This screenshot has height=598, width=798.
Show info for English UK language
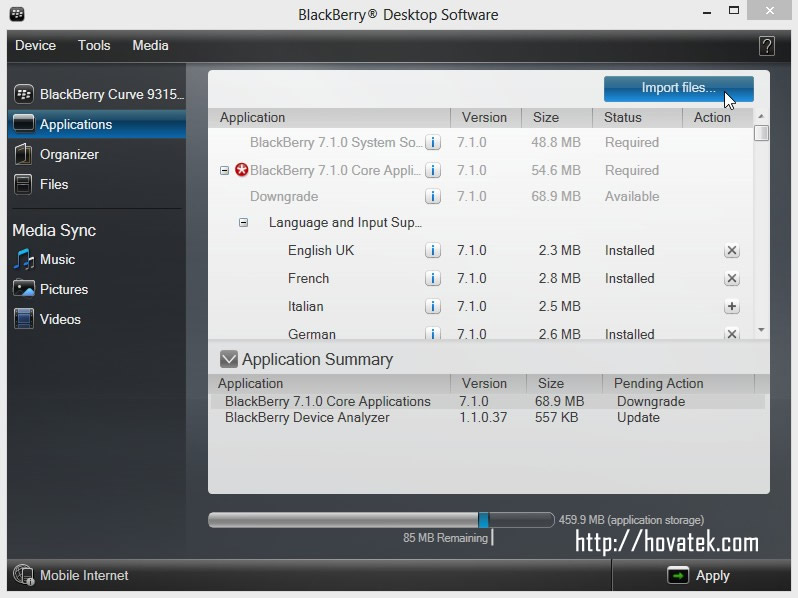pyautogui.click(x=433, y=250)
